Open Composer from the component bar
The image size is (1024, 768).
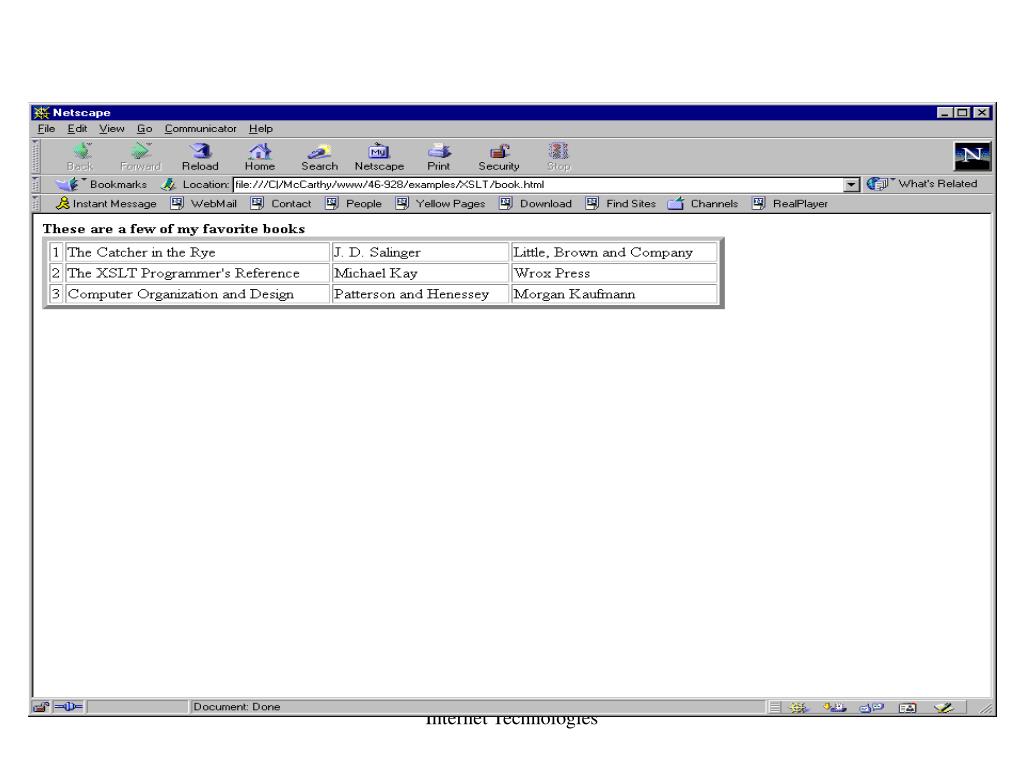tap(944, 707)
